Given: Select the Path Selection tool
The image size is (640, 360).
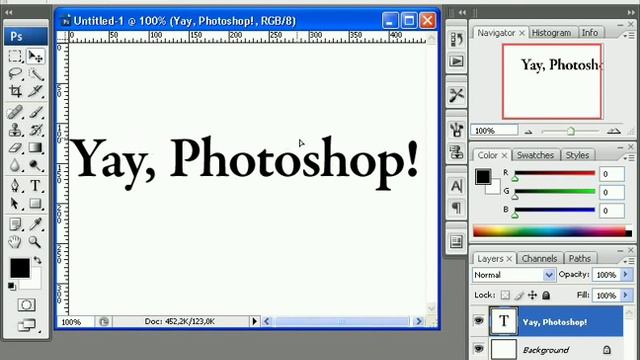Looking at the screenshot, I should [x=15, y=203].
